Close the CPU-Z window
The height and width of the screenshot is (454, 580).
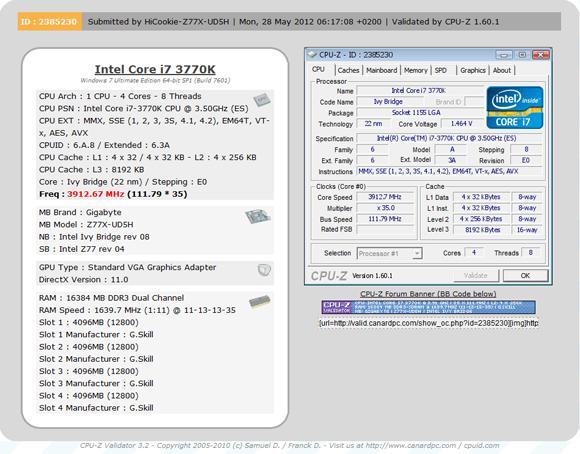[540, 55]
